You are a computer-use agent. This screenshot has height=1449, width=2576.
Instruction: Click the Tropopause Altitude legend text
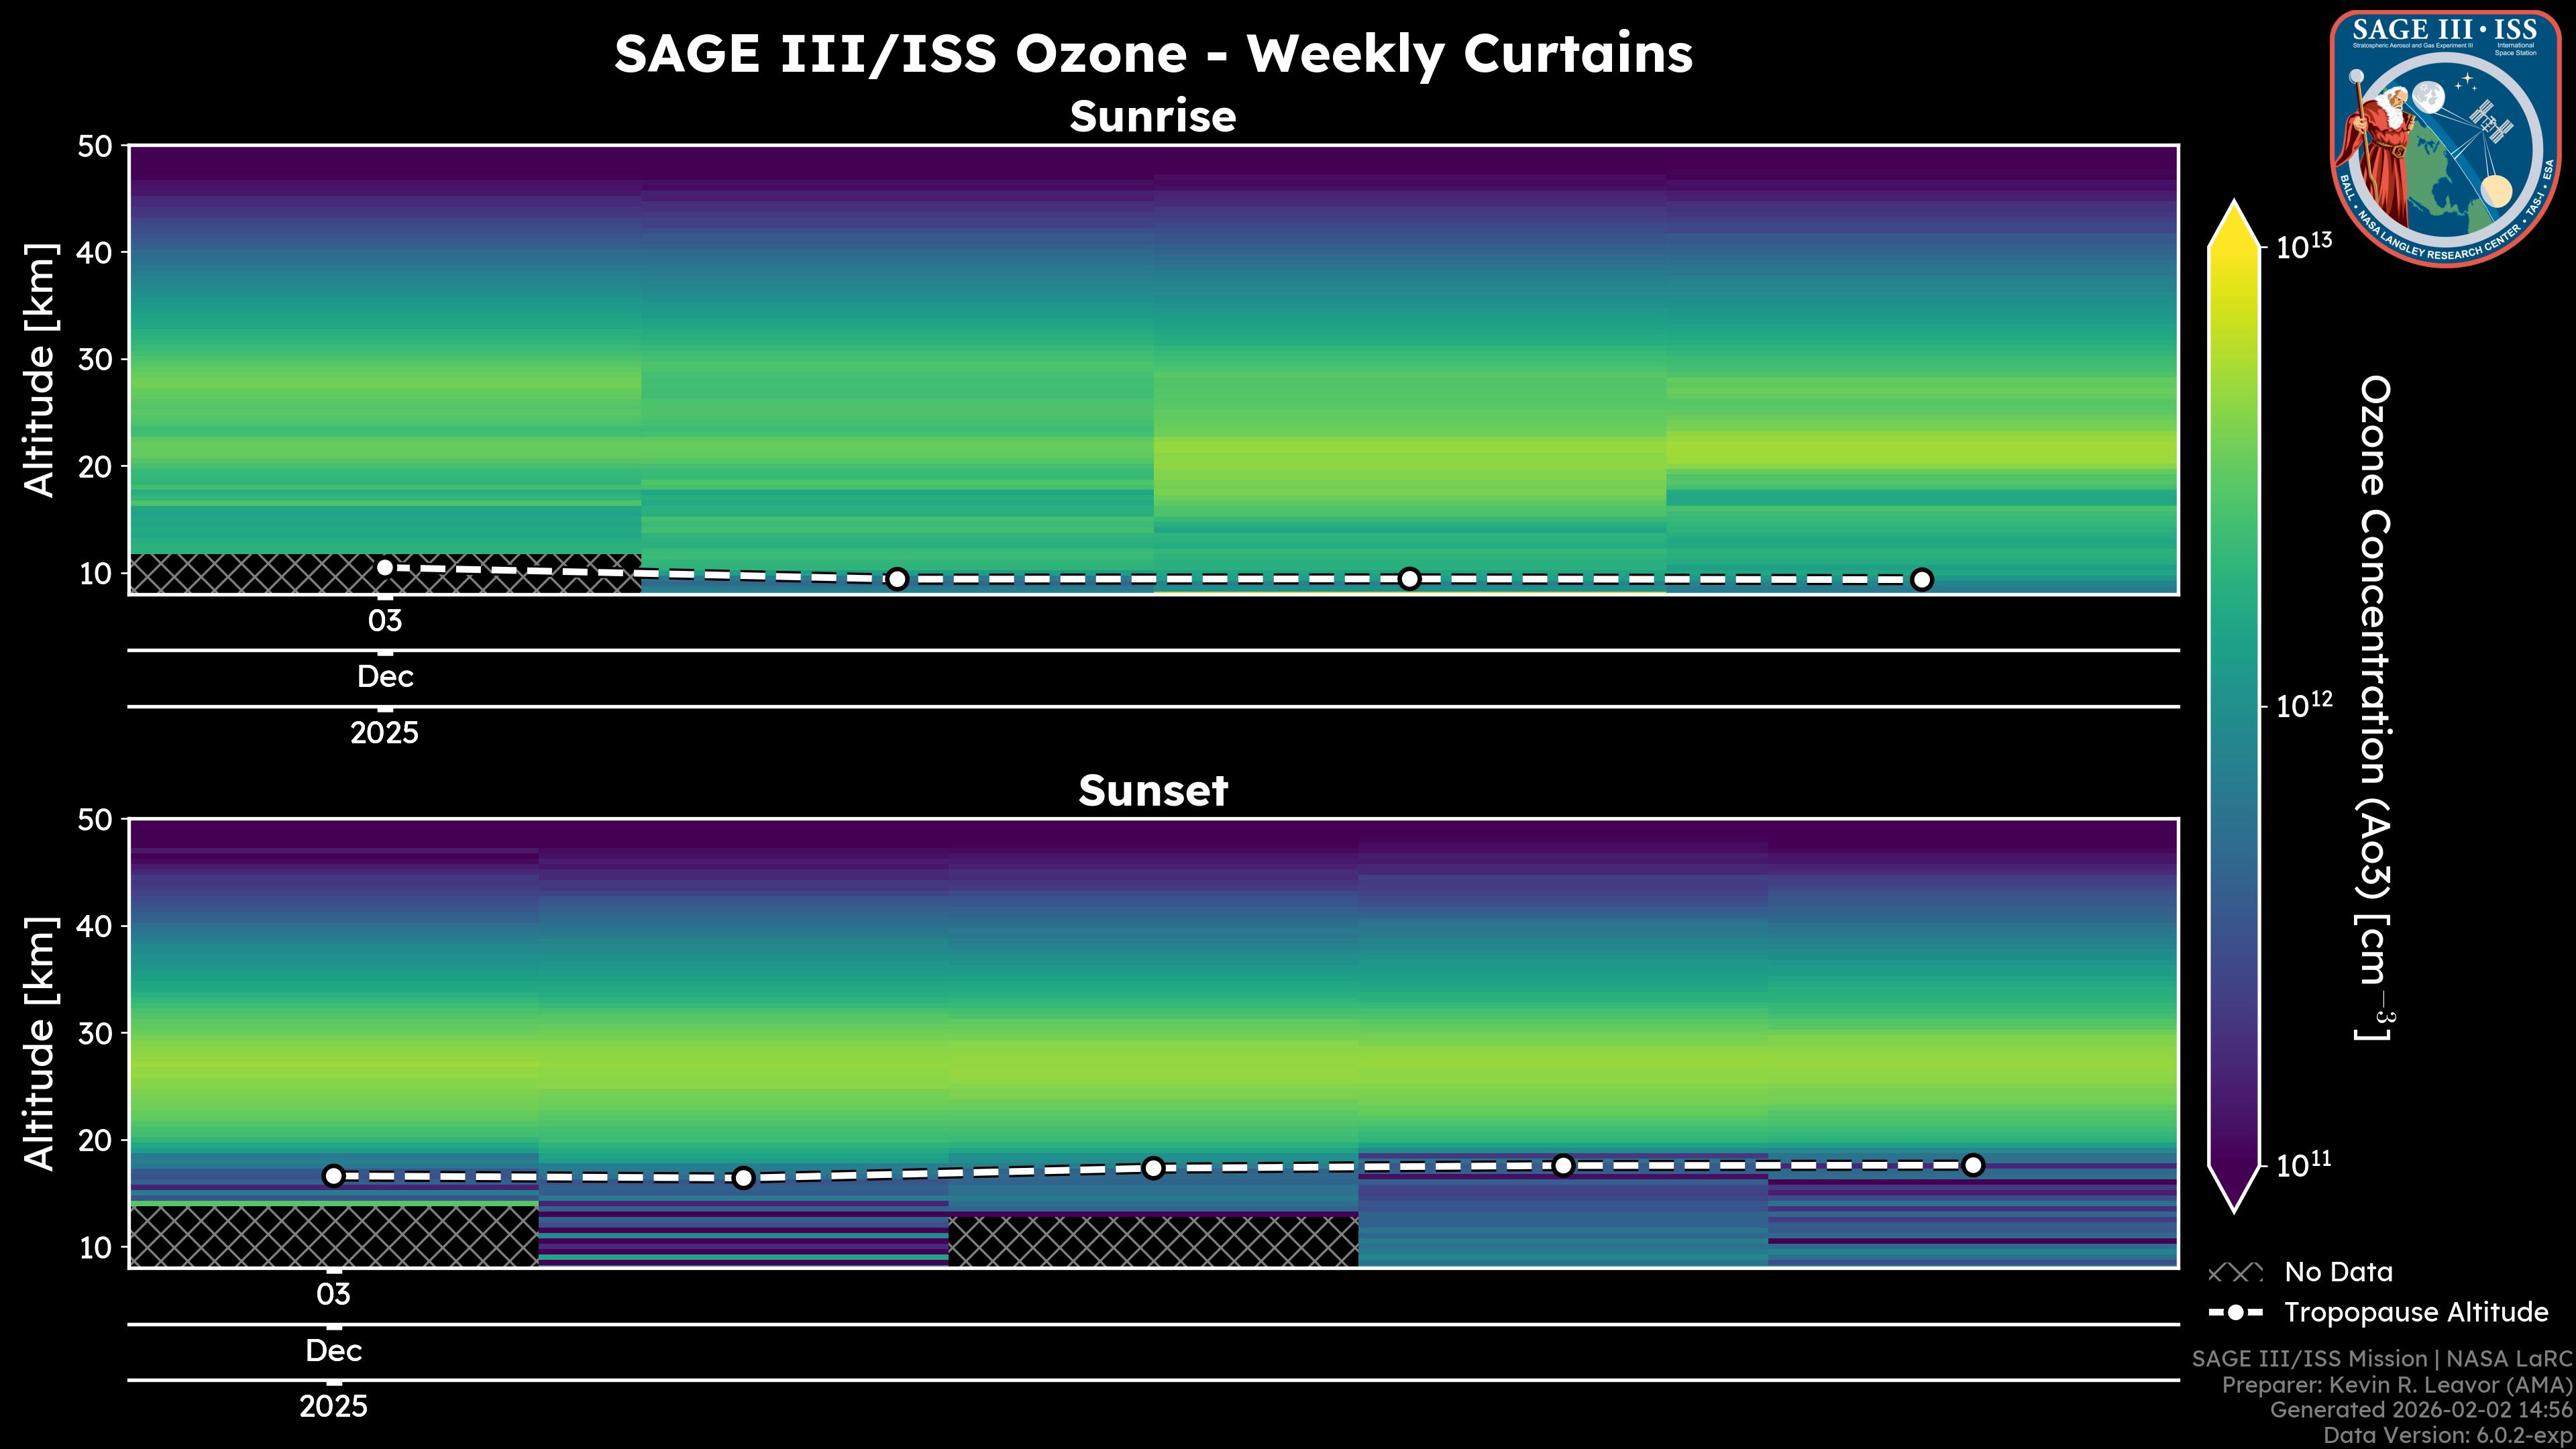click(x=2416, y=1313)
